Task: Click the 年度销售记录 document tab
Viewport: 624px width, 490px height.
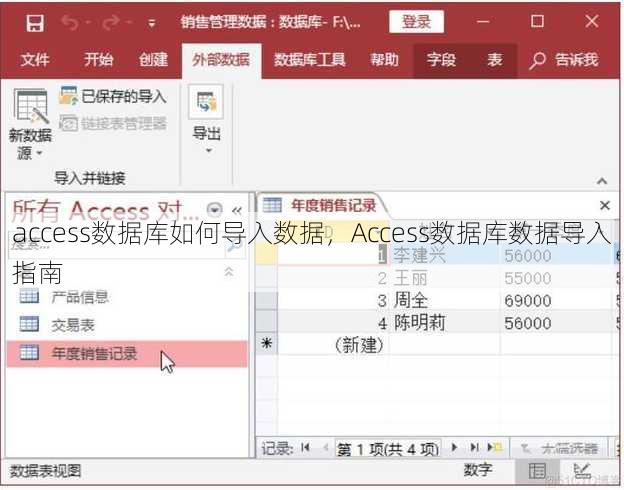Action: coord(320,205)
